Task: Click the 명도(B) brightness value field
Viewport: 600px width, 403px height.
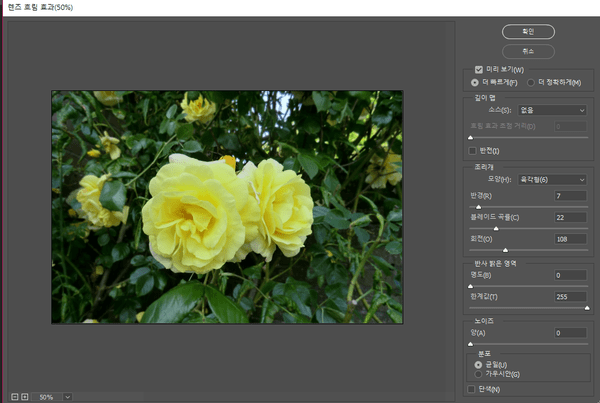Action: [570, 275]
